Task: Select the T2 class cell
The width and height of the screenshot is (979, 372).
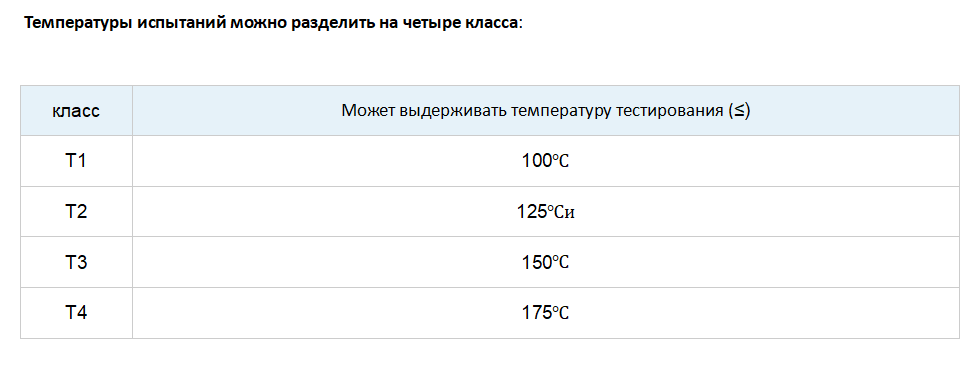Action: click(x=76, y=212)
